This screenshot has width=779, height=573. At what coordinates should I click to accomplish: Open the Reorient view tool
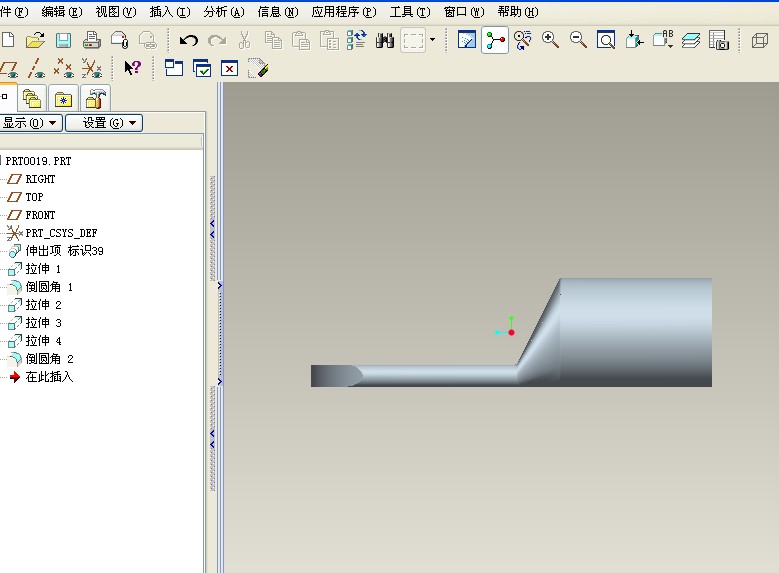click(x=634, y=40)
